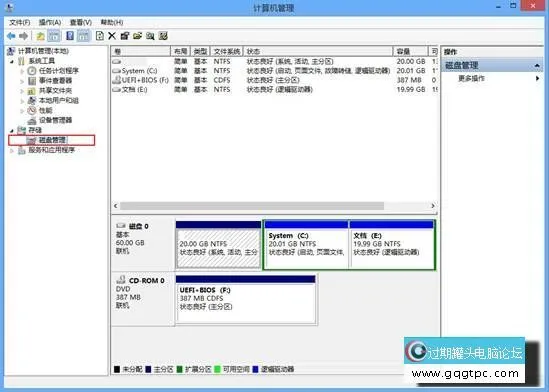
Task: Select the 存储 tree node
Action: coord(35,130)
